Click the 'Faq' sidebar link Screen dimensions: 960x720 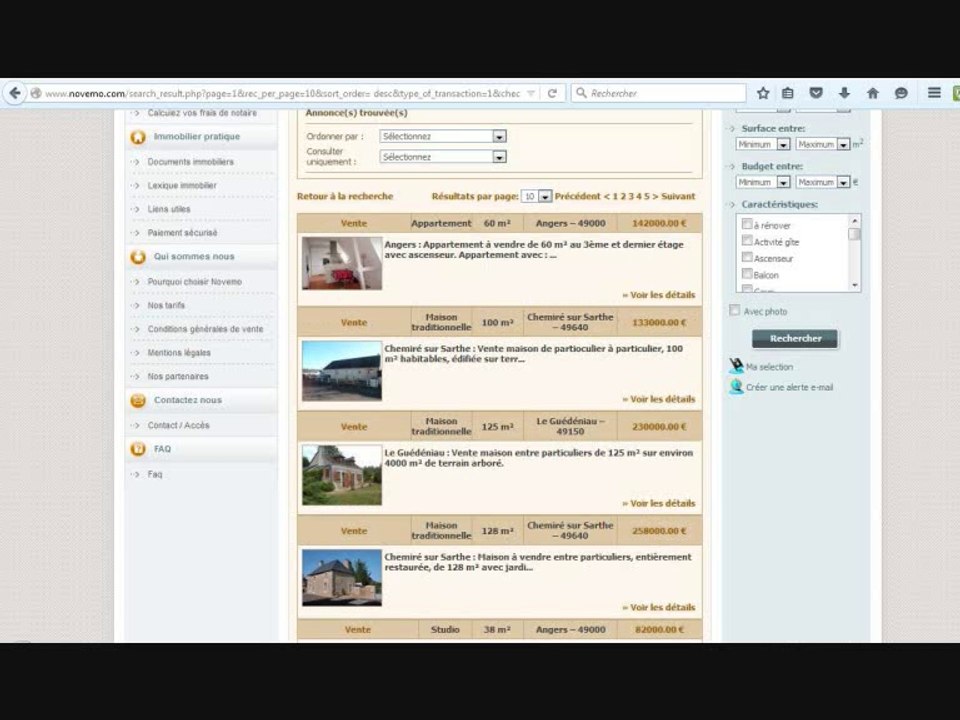point(155,474)
